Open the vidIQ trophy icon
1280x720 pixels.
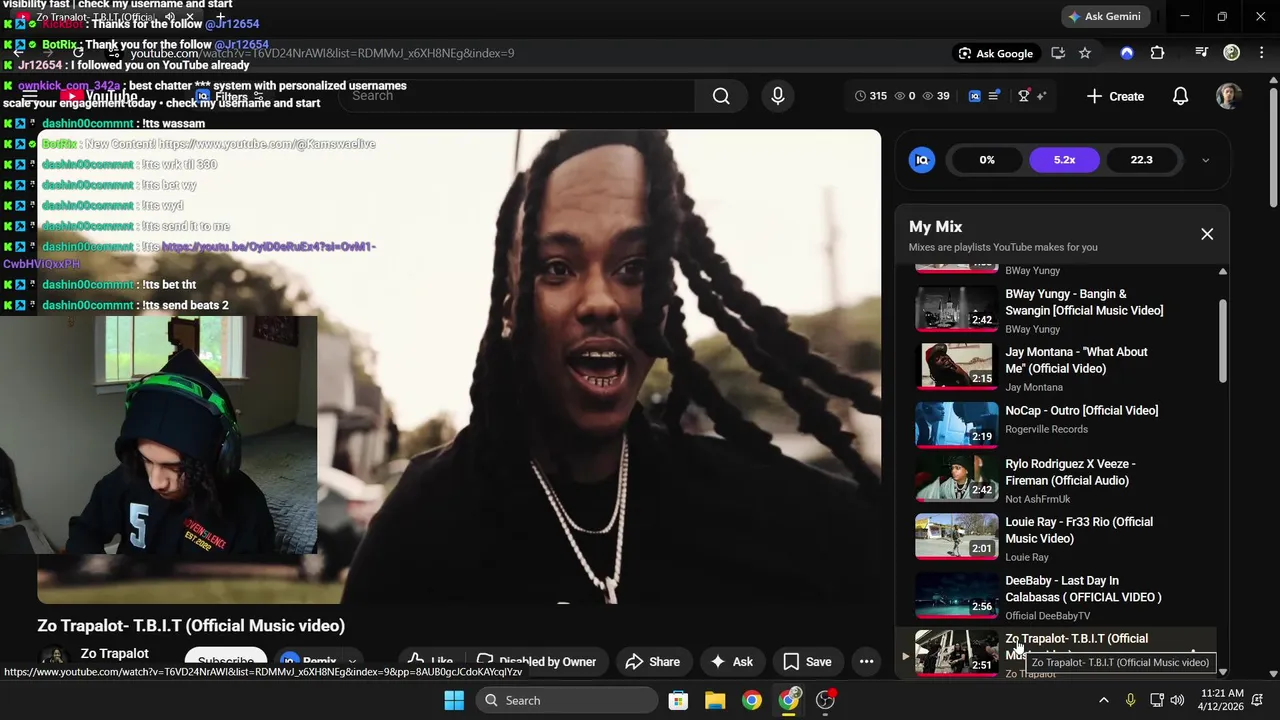click(1024, 96)
